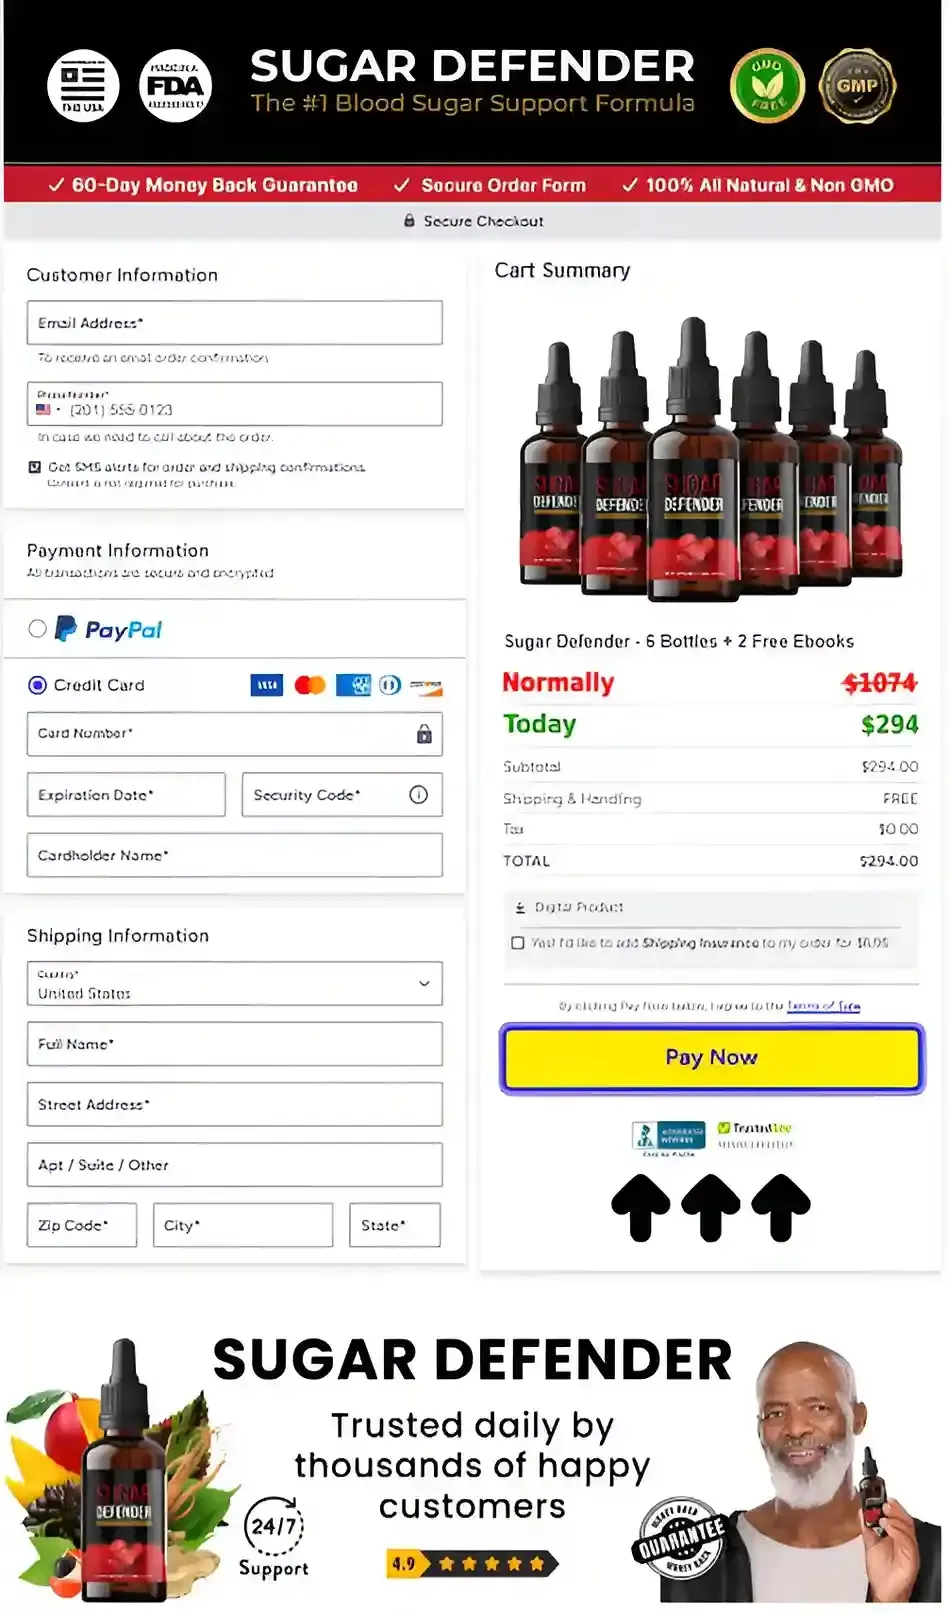Click the State field

point(395,1225)
